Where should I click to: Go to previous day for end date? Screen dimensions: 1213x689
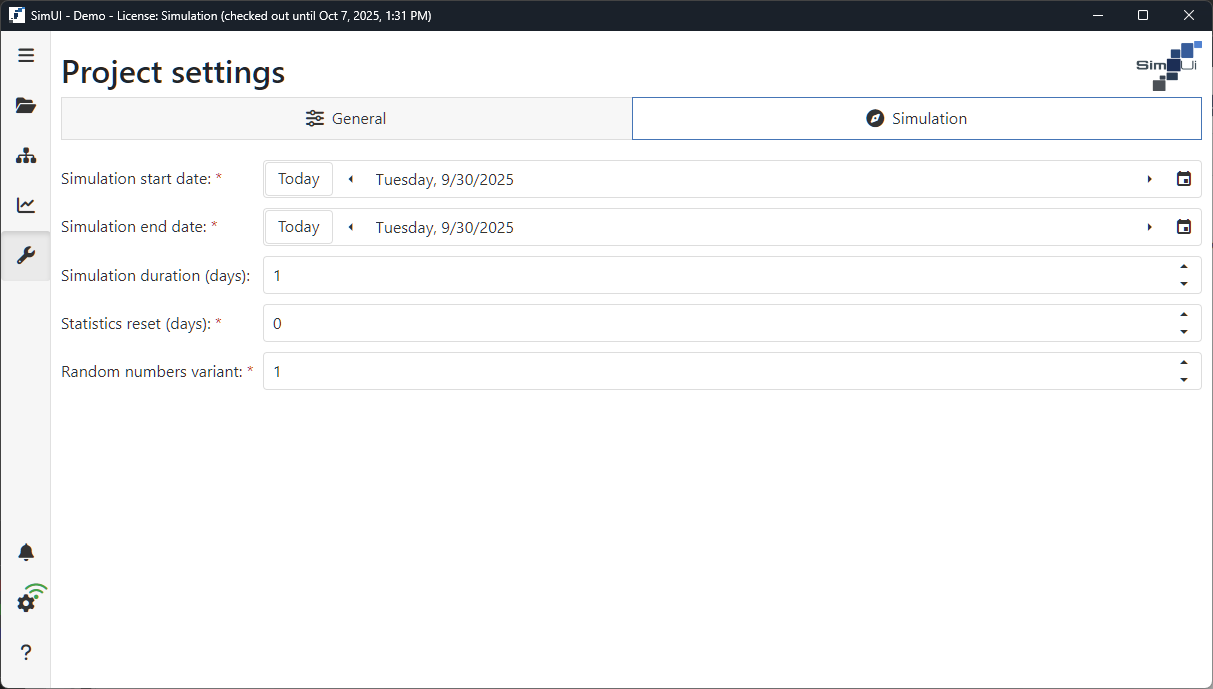coord(351,227)
